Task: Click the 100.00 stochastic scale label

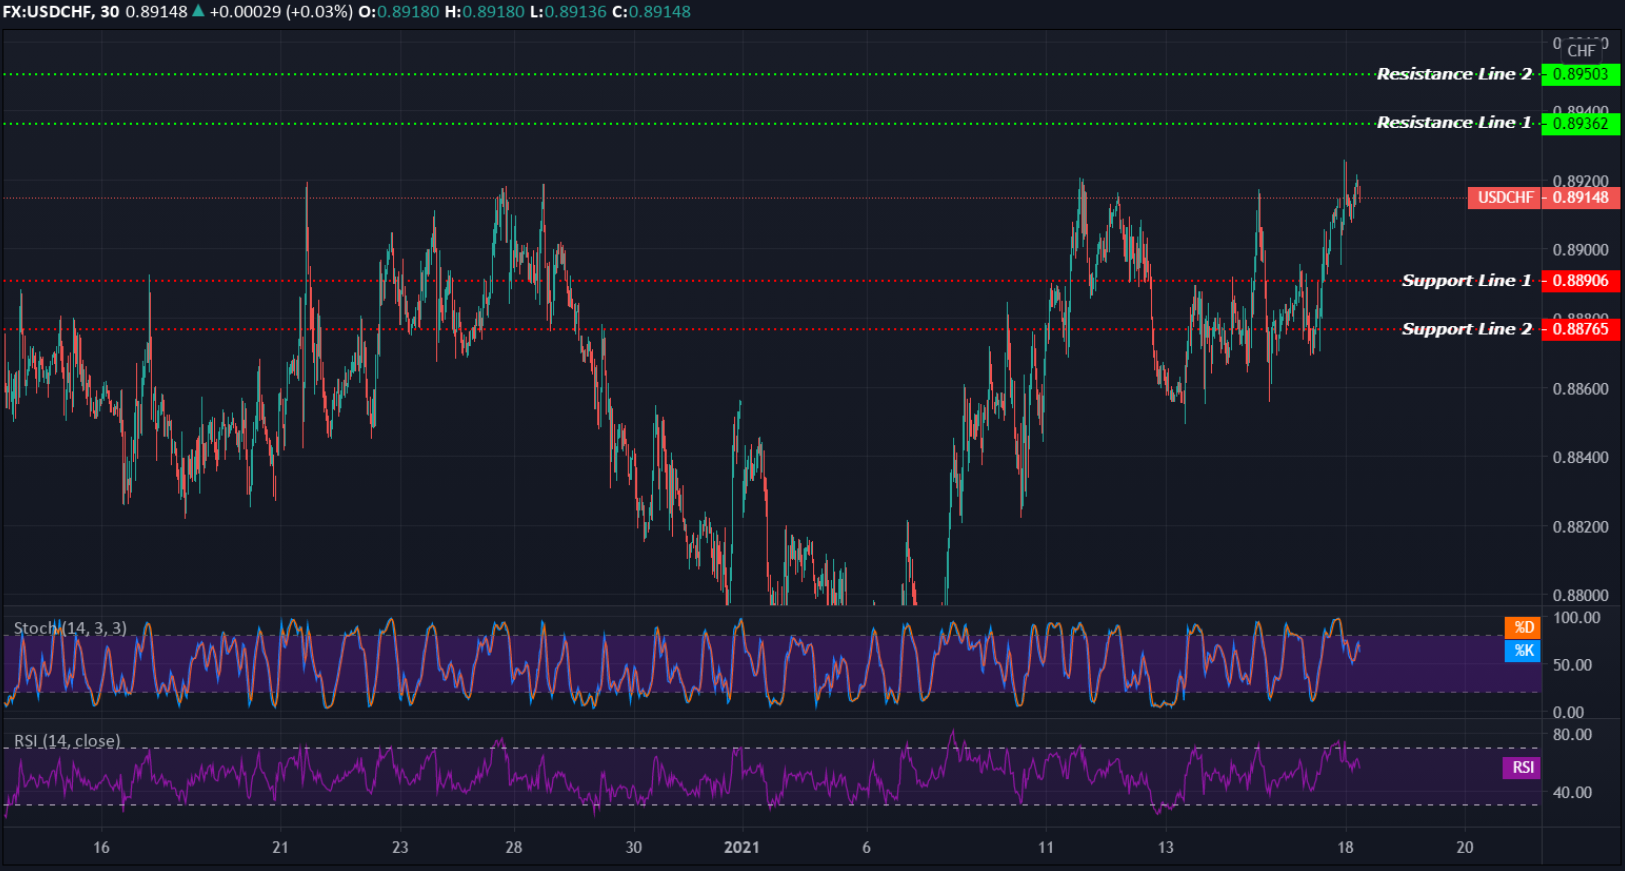Action: pyautogui.click(x=1576, y=617)
